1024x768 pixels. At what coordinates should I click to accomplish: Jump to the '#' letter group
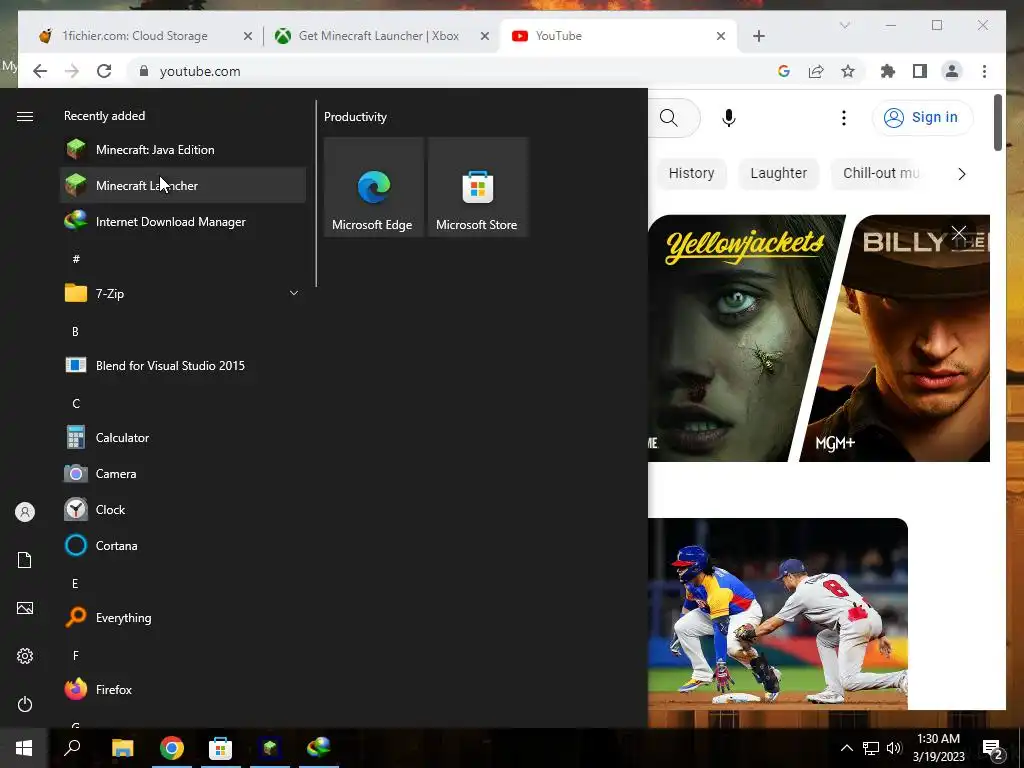[76, 259]
